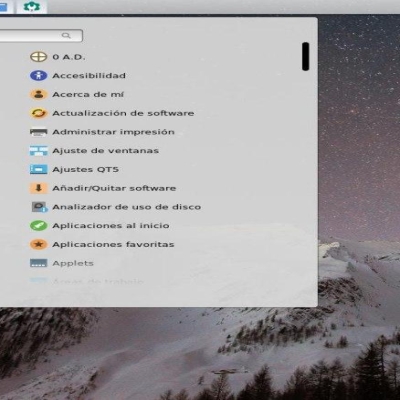Click the Ajustes QT5 icon
This screenshot has height=400, width=400.
click(x=39, y=169)
